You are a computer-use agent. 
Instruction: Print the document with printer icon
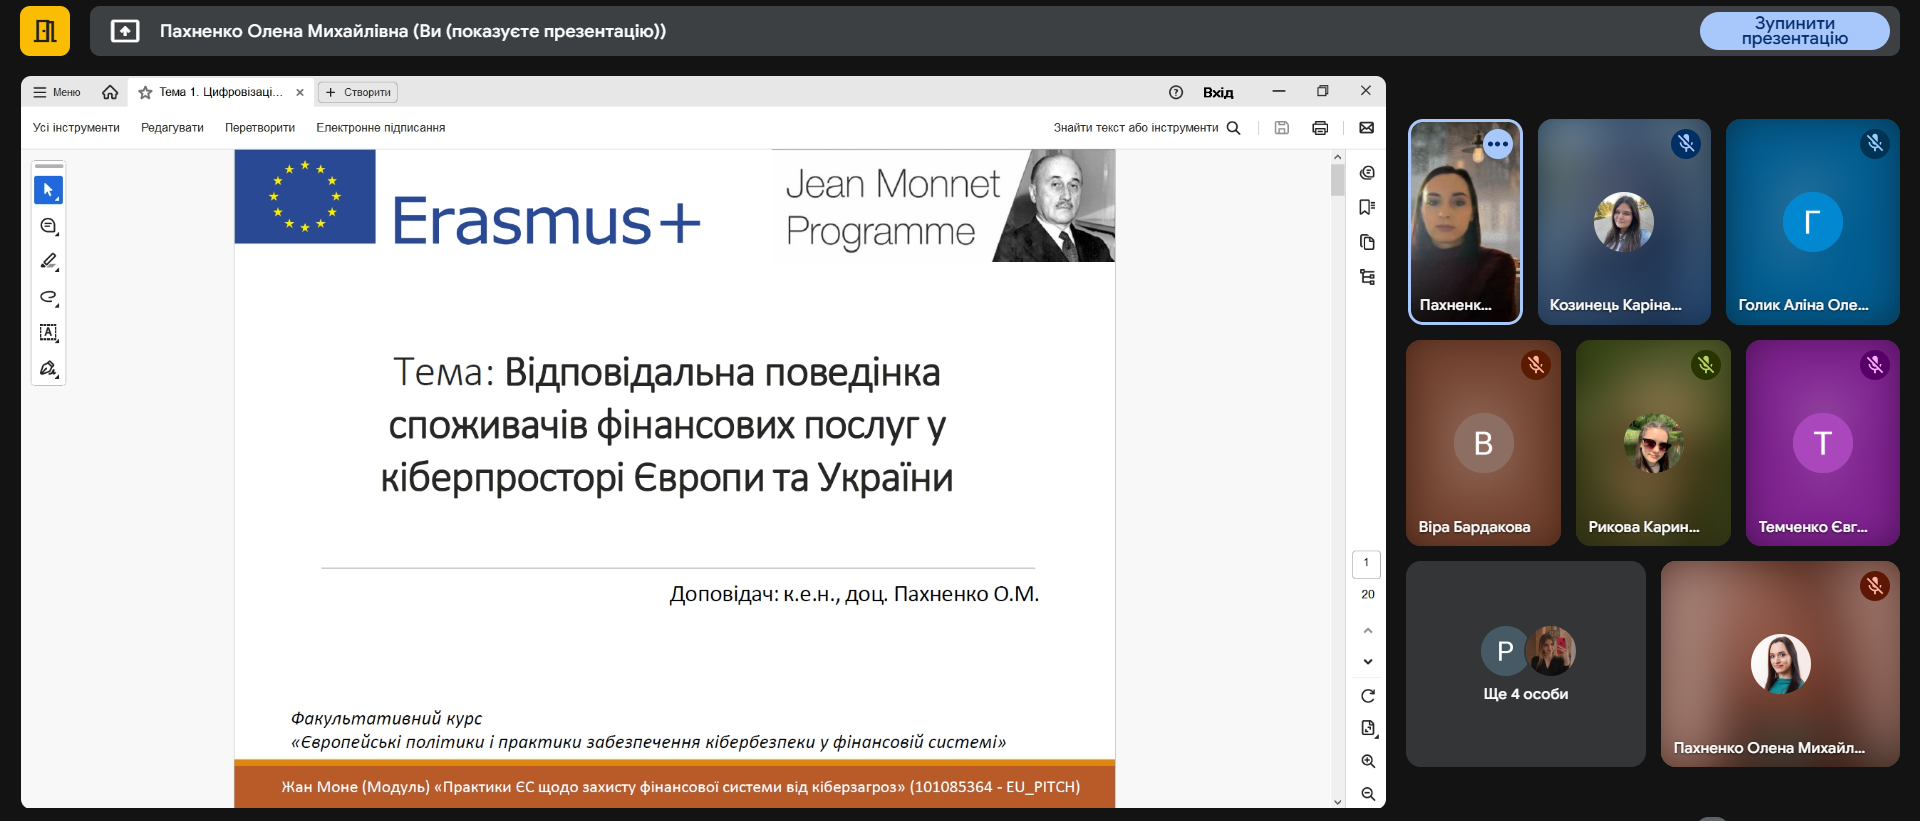(1320, 128)
